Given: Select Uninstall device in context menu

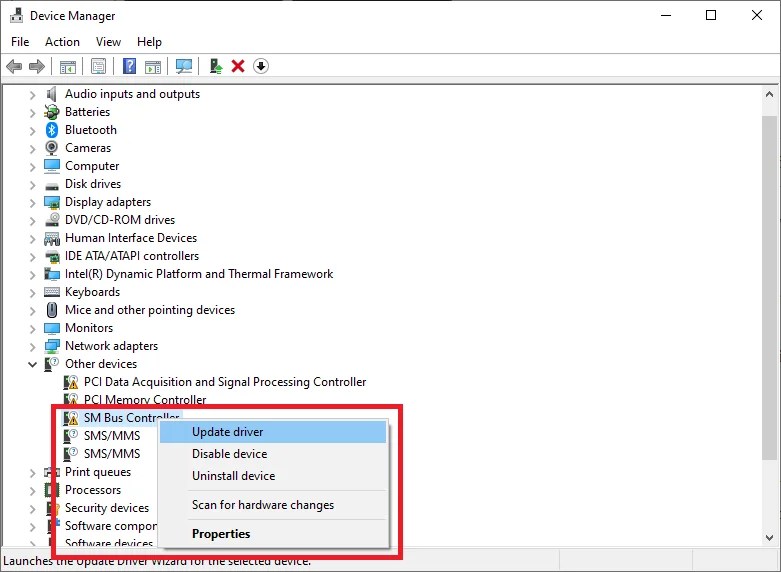Looking at the screenshot, I should pyautogui.click(x=273, y=476).
